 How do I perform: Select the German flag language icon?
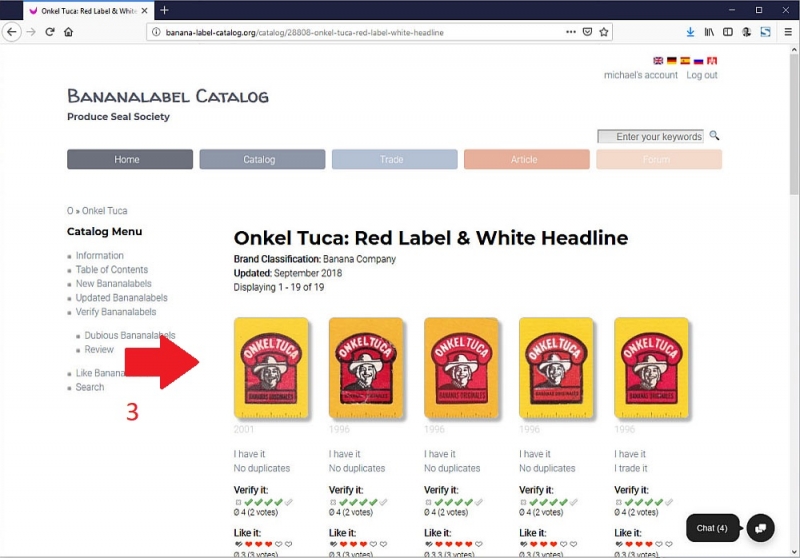(x=671, y=61)
